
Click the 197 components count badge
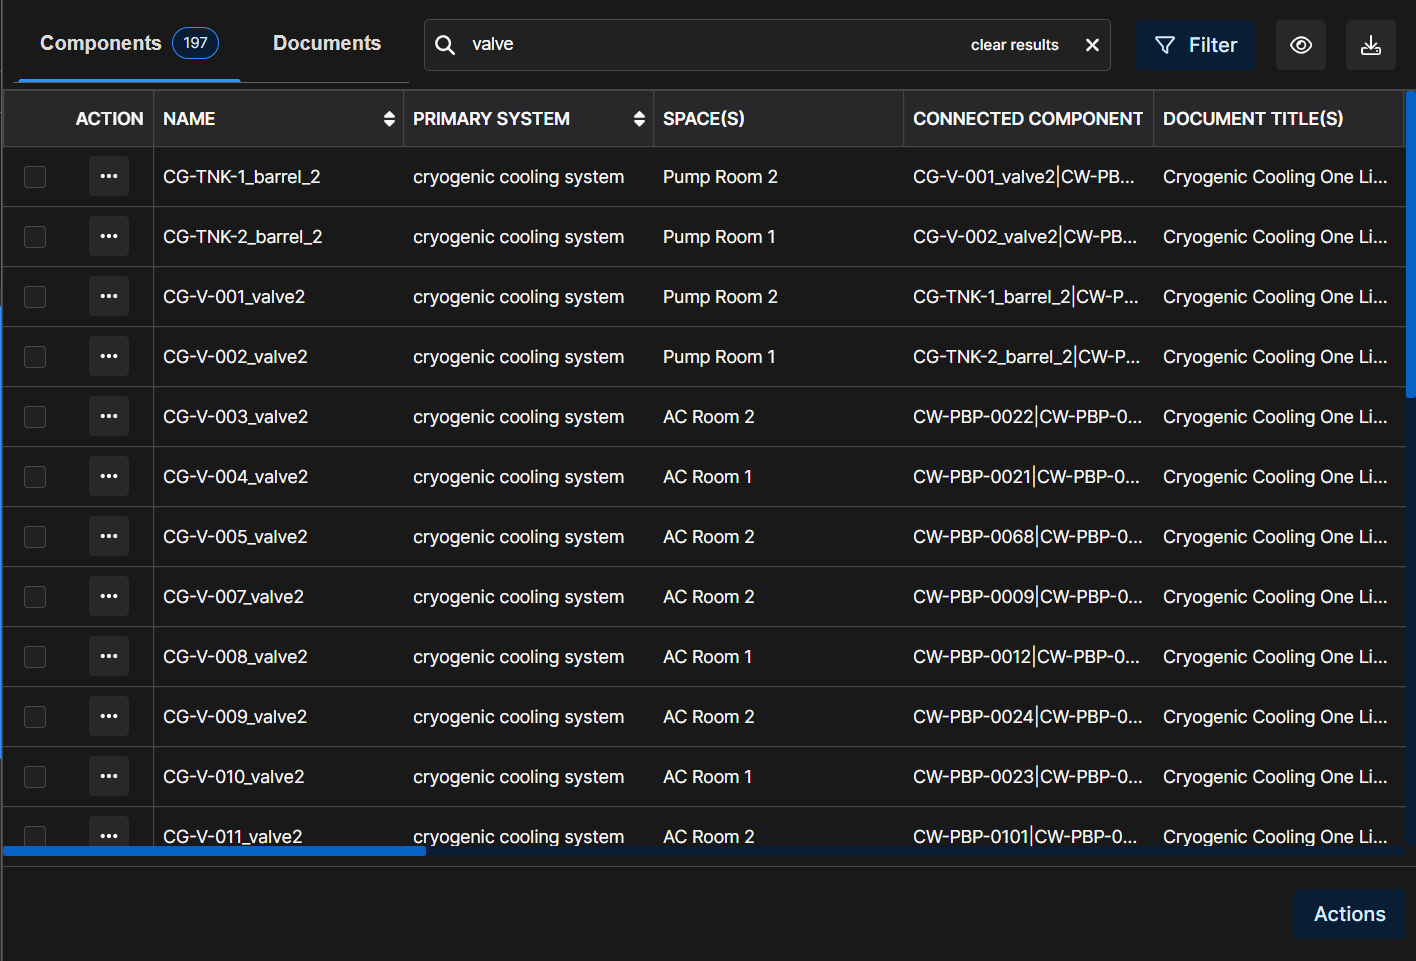tap(195, 43)
